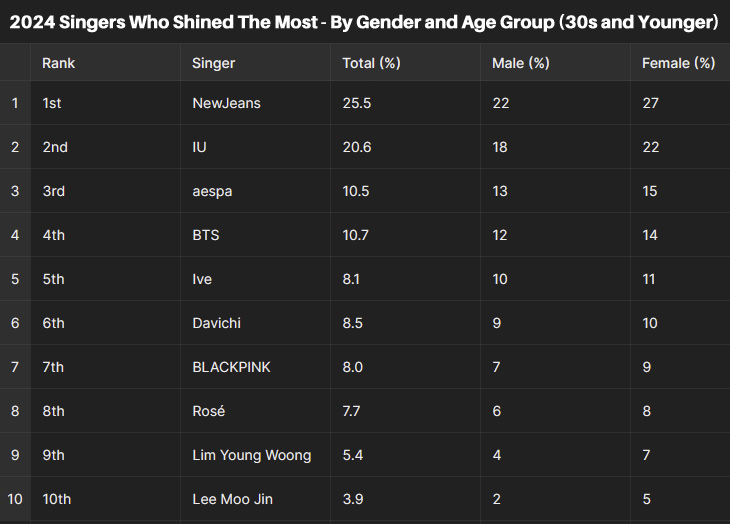Screen dimensions: 730x524
Task: Click total value 25.5 for NewJeans
Action: point(357,103)
